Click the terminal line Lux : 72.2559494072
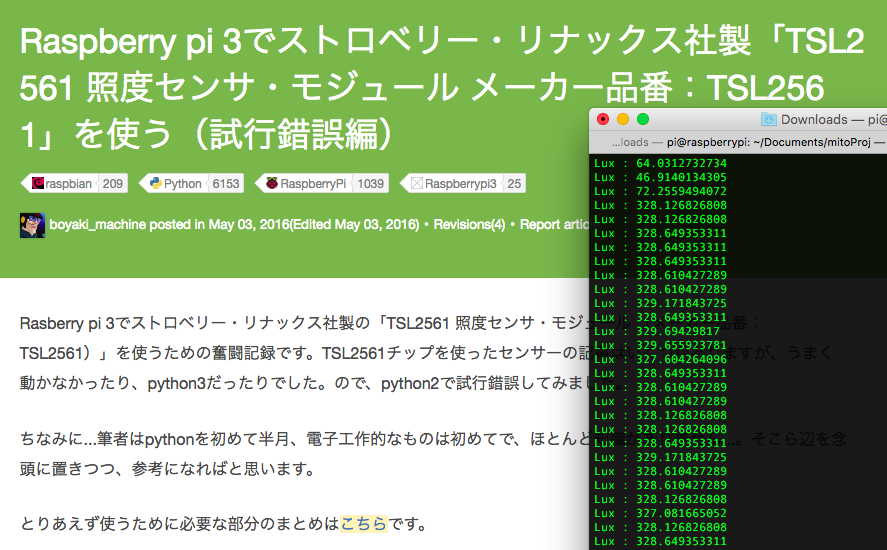 tap(660, 191)
